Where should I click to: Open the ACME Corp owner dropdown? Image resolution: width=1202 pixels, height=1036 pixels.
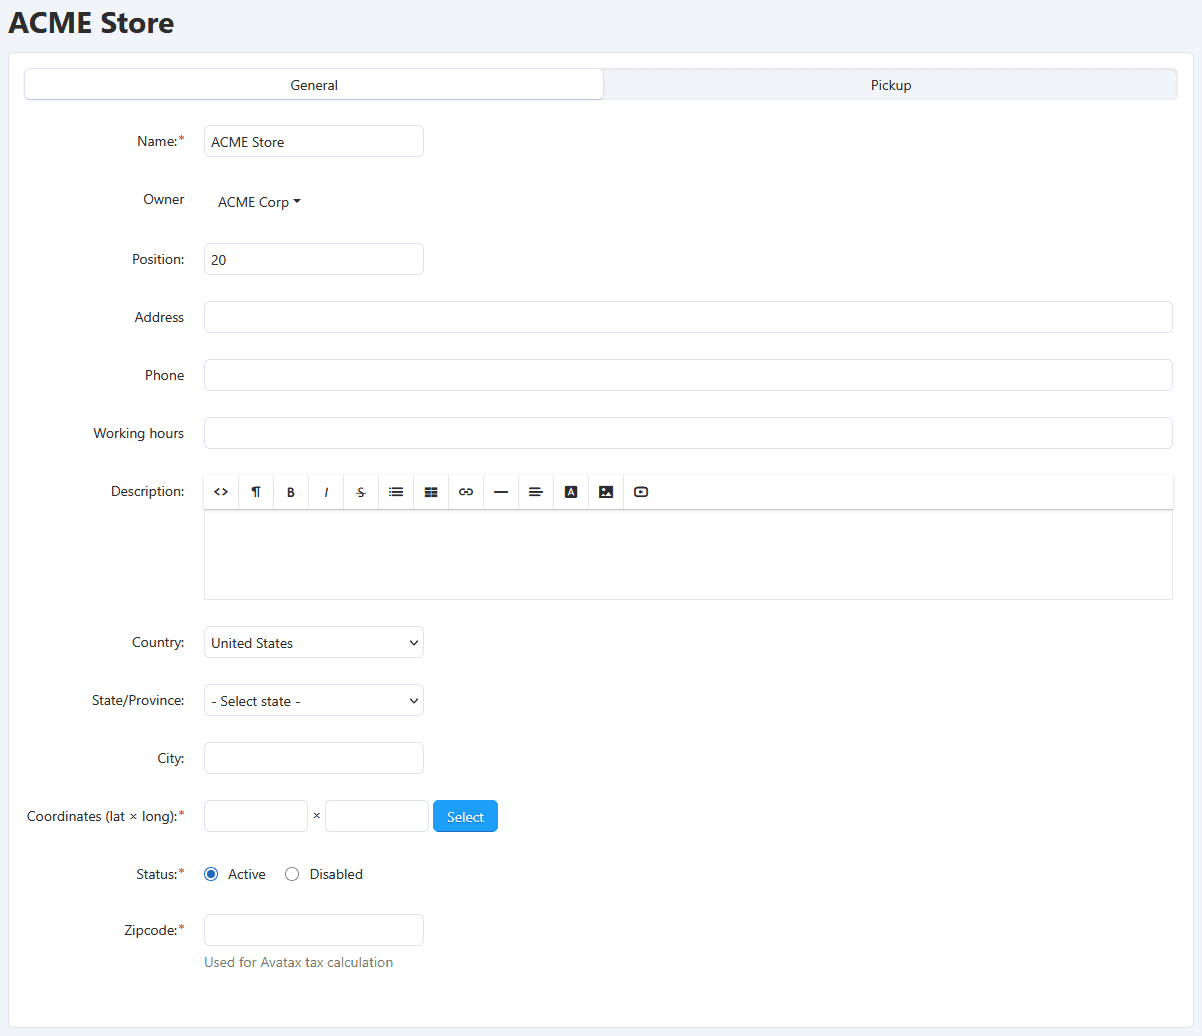point(259,202)
